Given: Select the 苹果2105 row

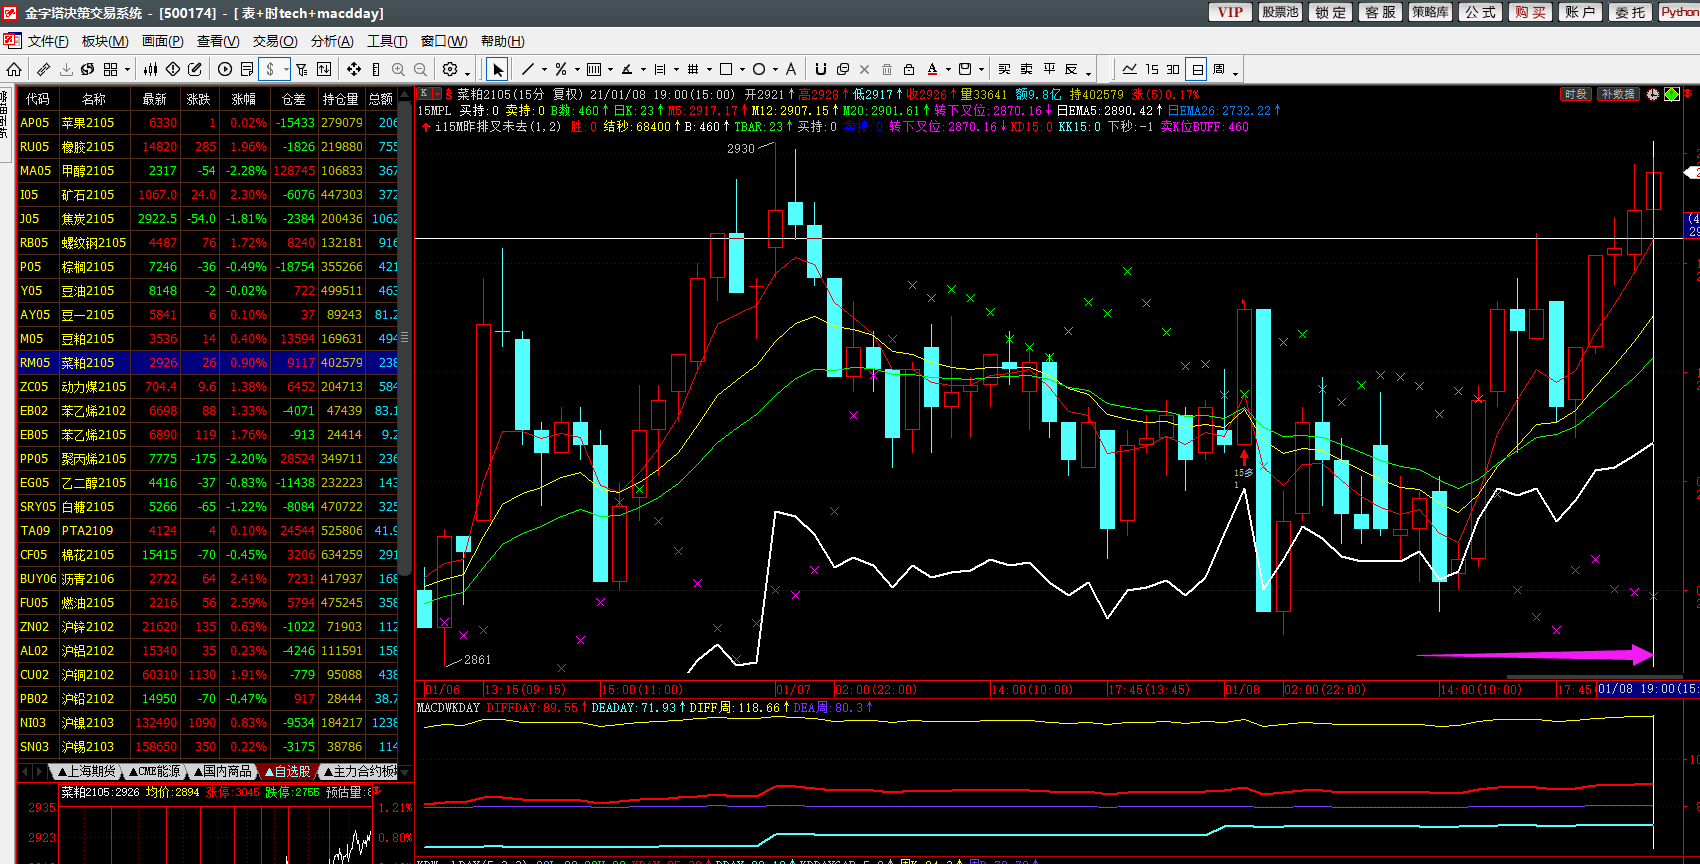Looking at the screenshot, I should pyautogui.click(x=207, y=123).
